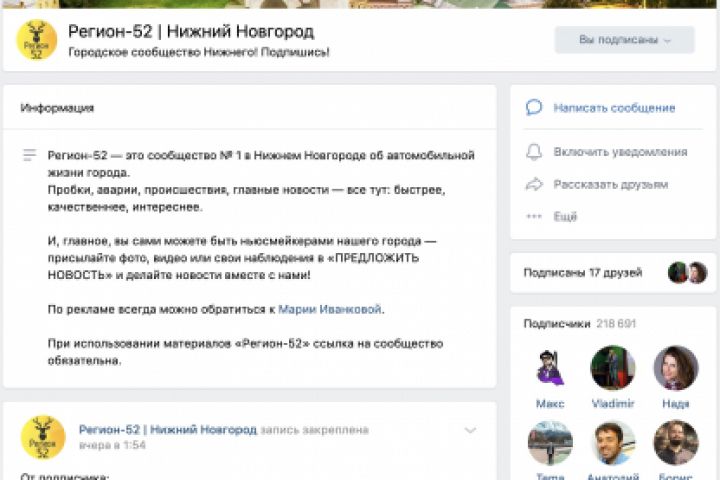Open subscriber Надя profile thumbnail
Screen dimensions: 720x480
[675, 368]
